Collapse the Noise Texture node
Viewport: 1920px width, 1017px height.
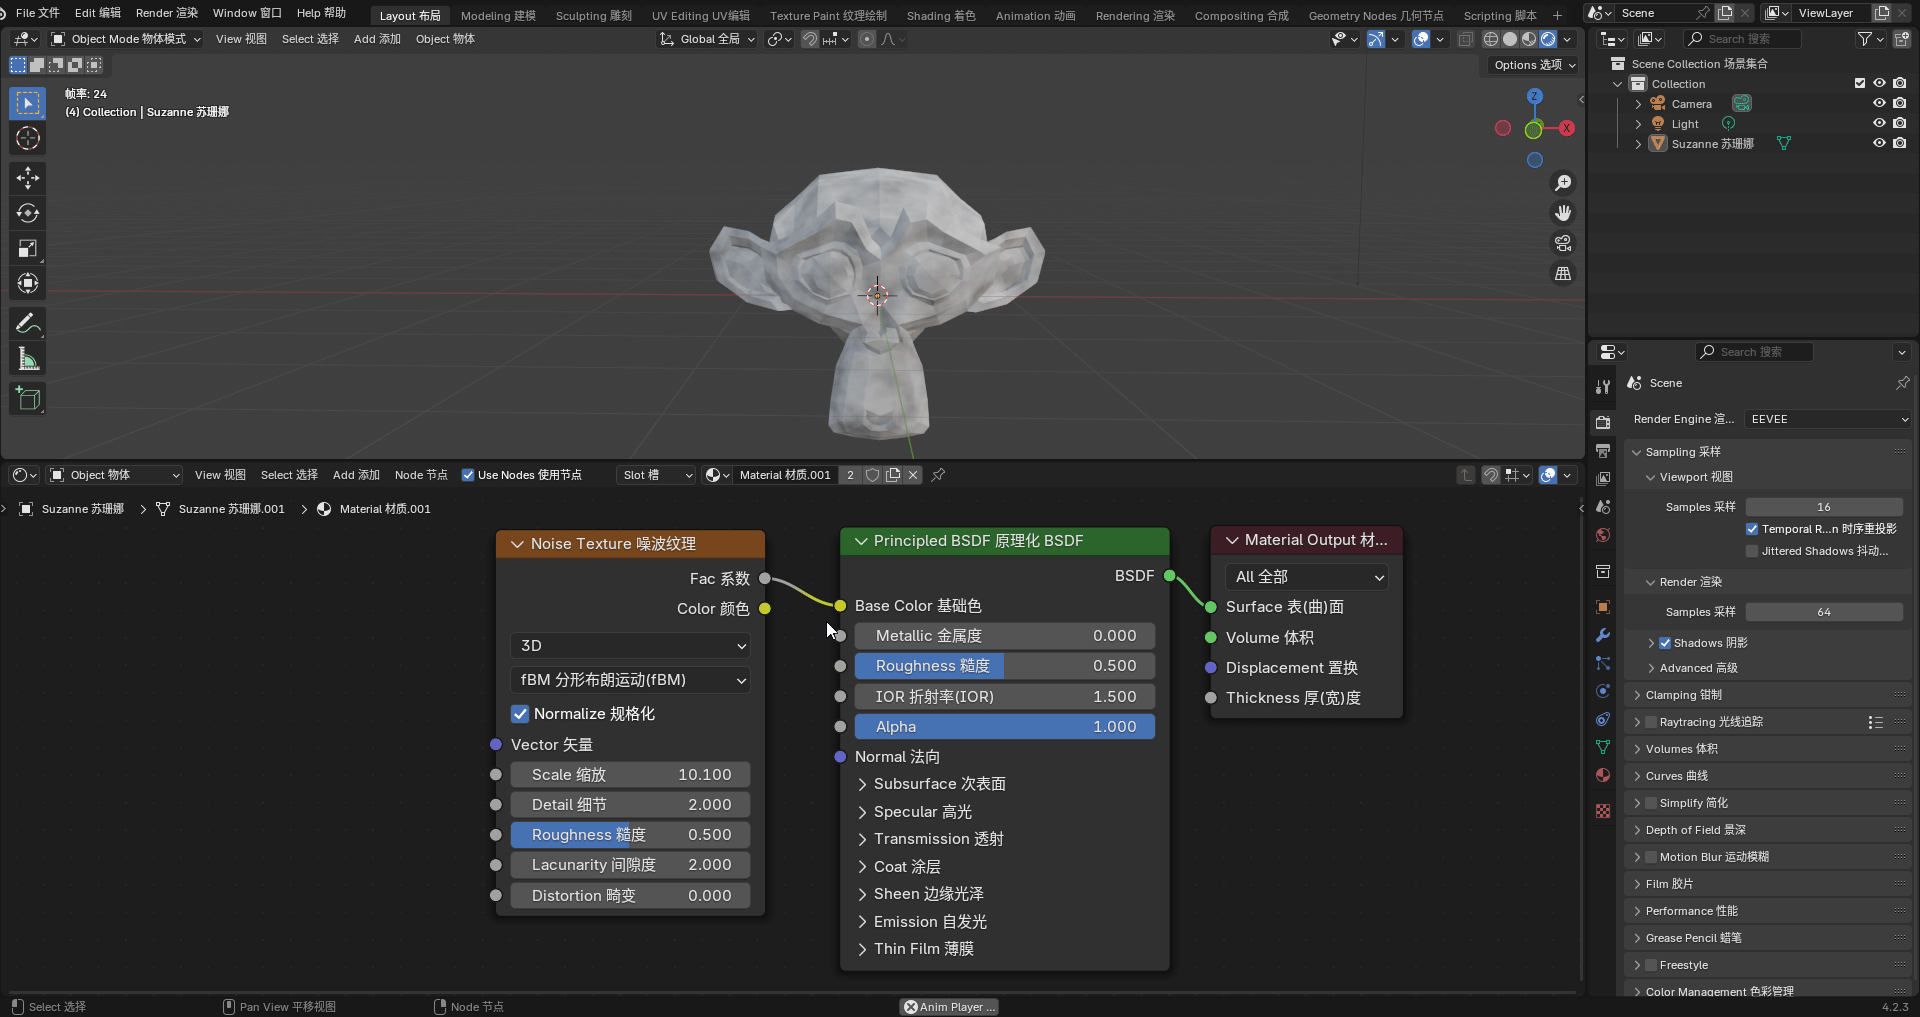(517, 544)
